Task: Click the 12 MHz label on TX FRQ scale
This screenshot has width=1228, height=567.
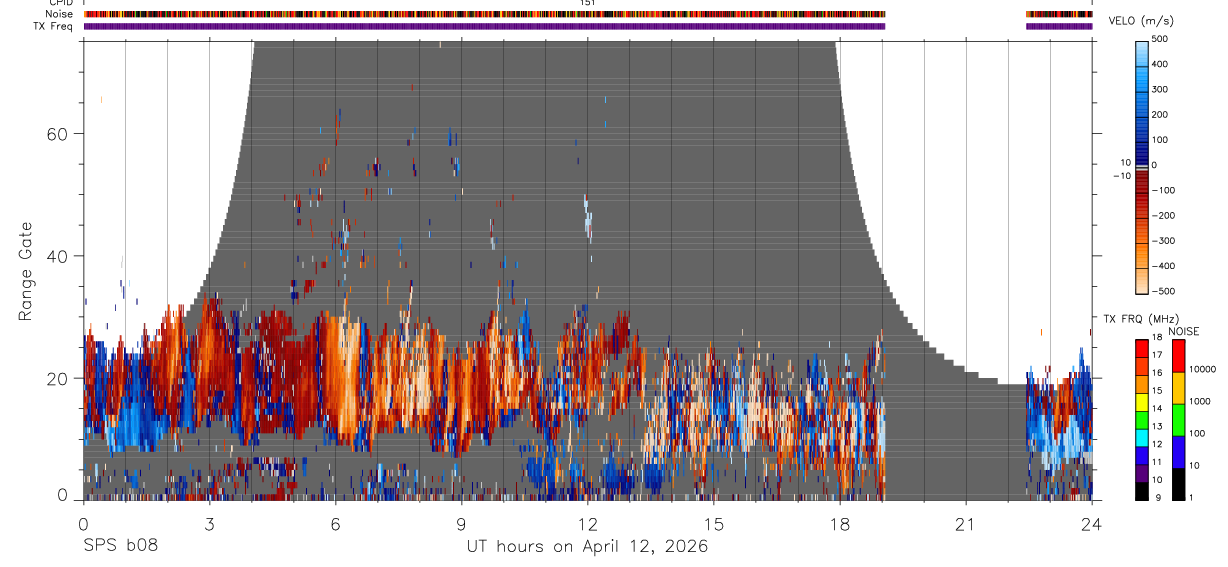Action: pyautogui.click(x=1158, y=444)
